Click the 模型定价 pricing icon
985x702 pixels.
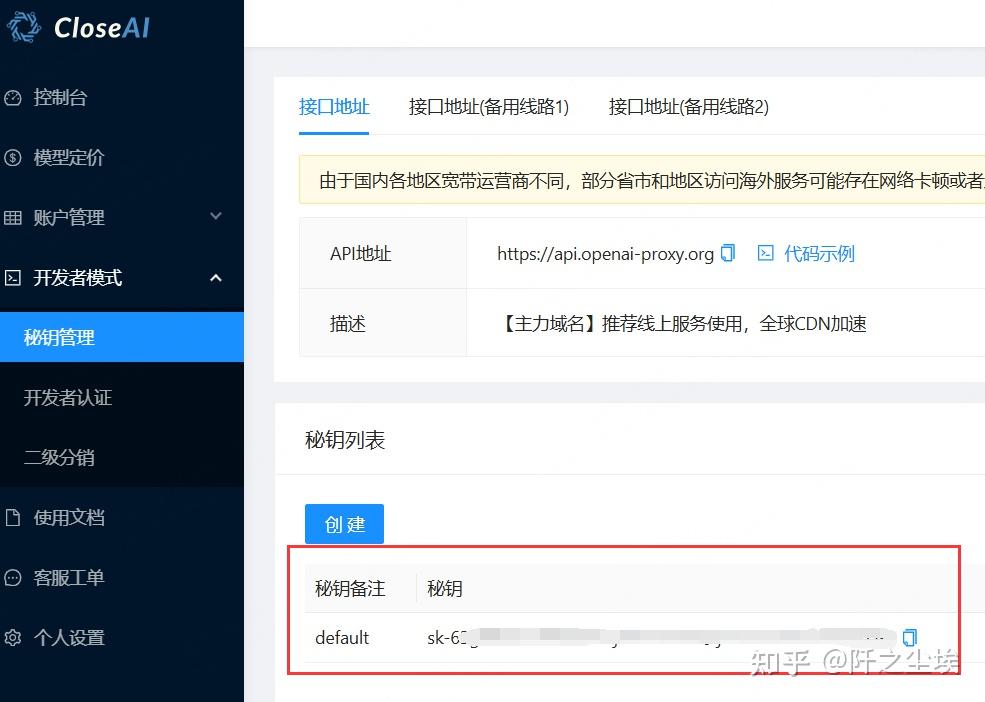(x=14, y=157)
